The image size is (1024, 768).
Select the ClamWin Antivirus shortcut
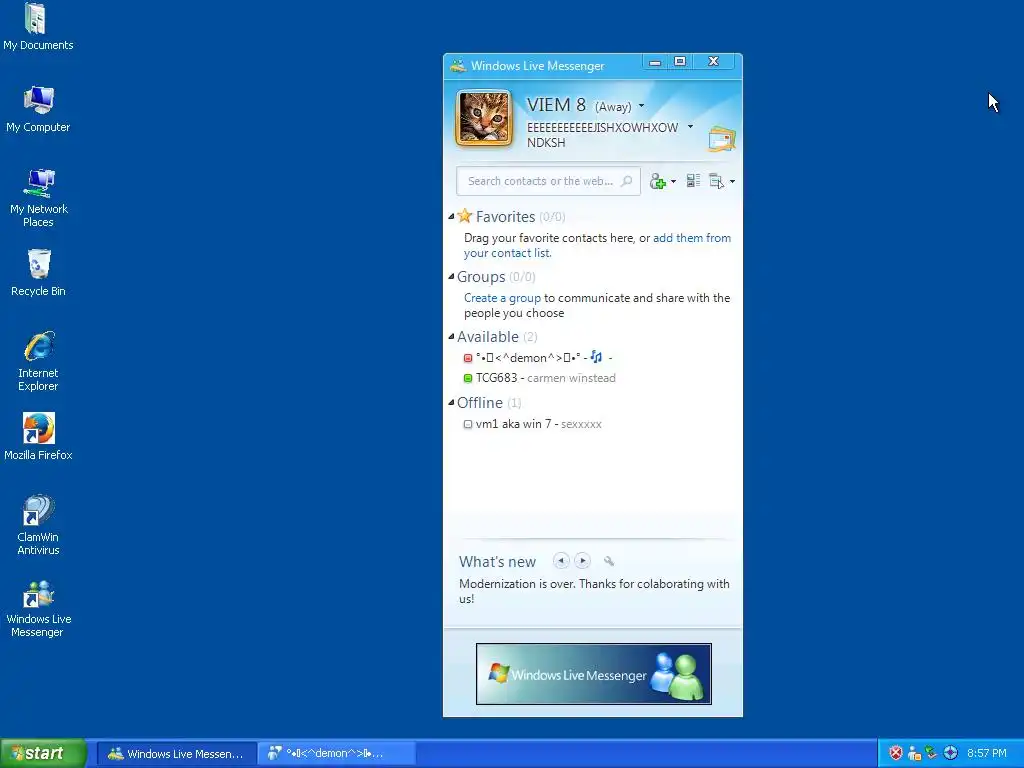click(38, 525)
